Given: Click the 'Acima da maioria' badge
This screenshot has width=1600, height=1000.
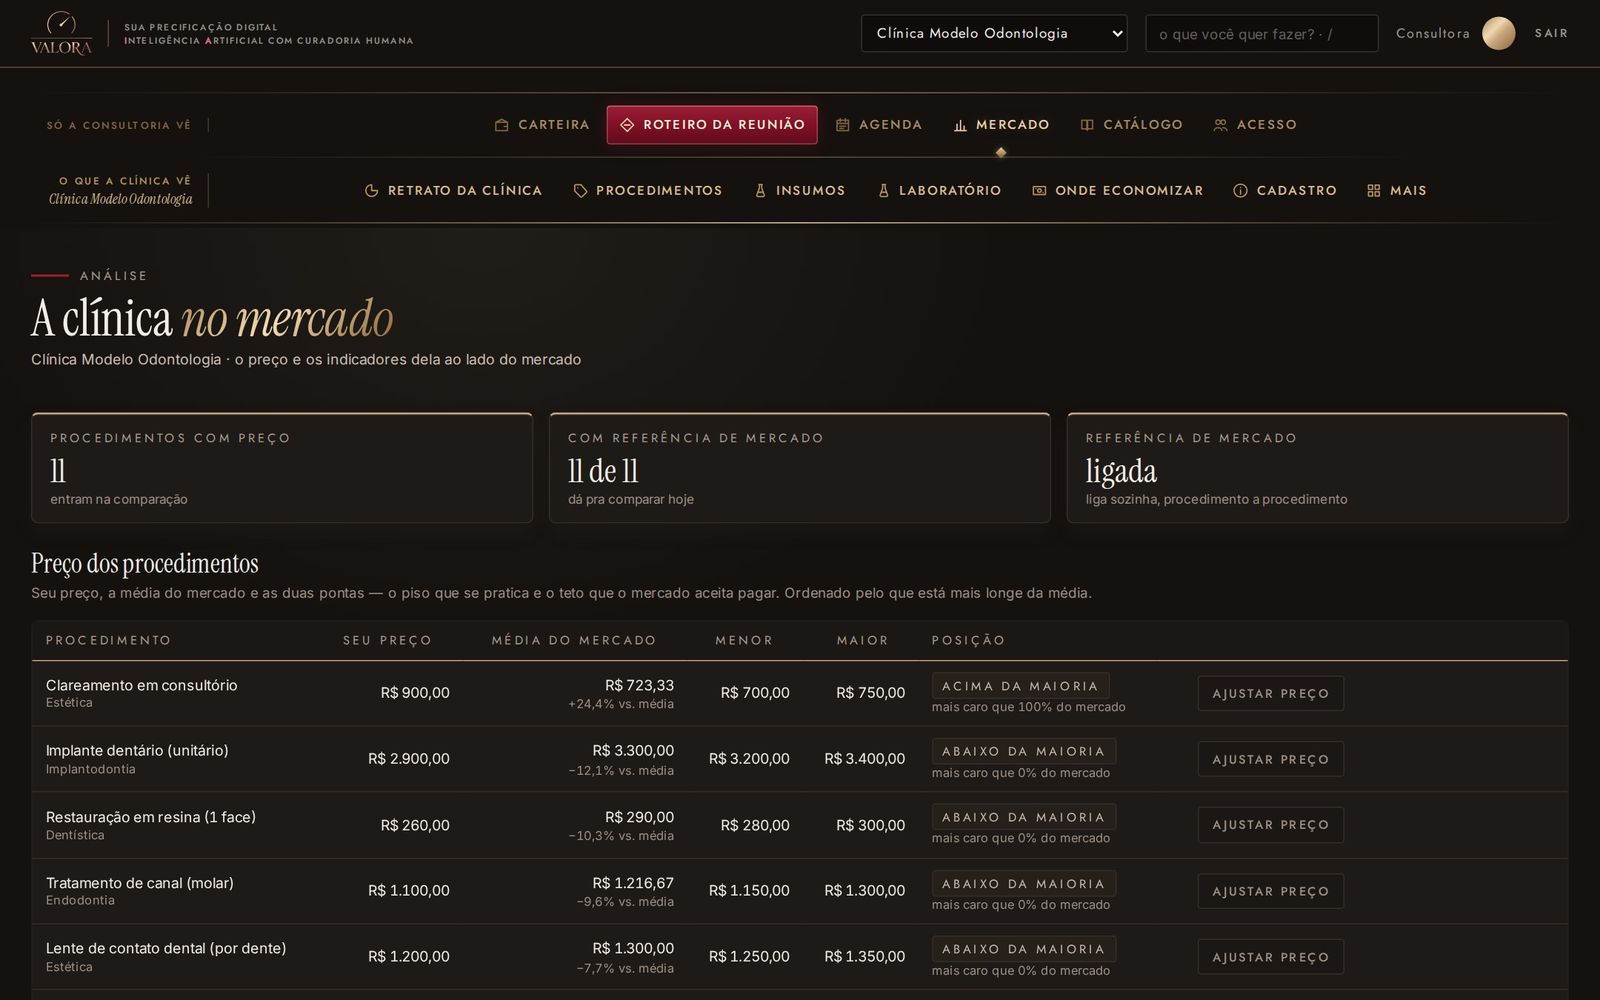Looking at the screenshot, I should click(x=1020, y=686).
